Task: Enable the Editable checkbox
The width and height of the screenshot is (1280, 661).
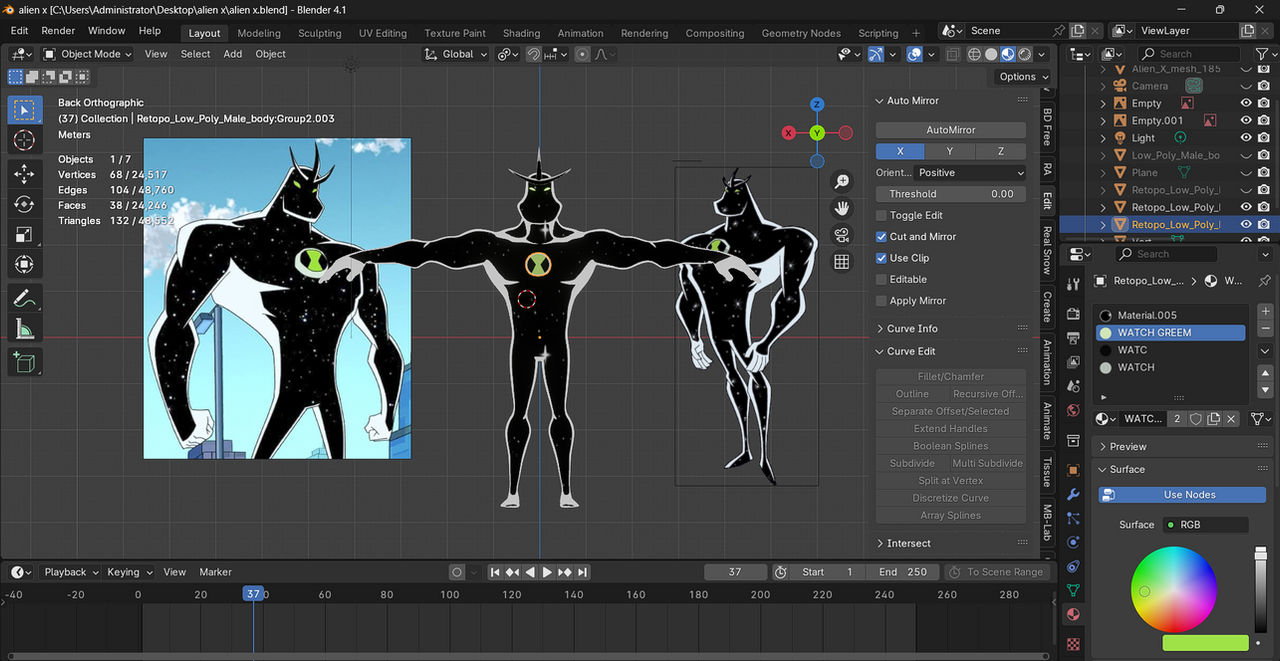Action: (x=881, y=279)
